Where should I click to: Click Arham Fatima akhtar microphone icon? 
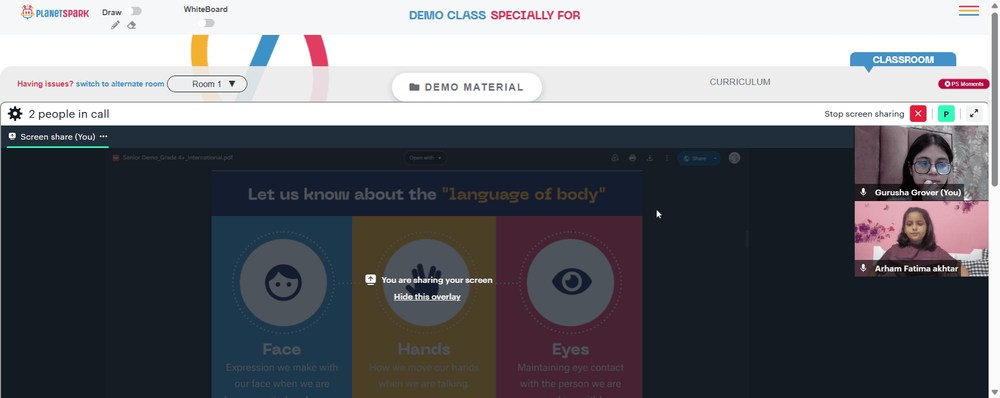click(x=864, y=269)
